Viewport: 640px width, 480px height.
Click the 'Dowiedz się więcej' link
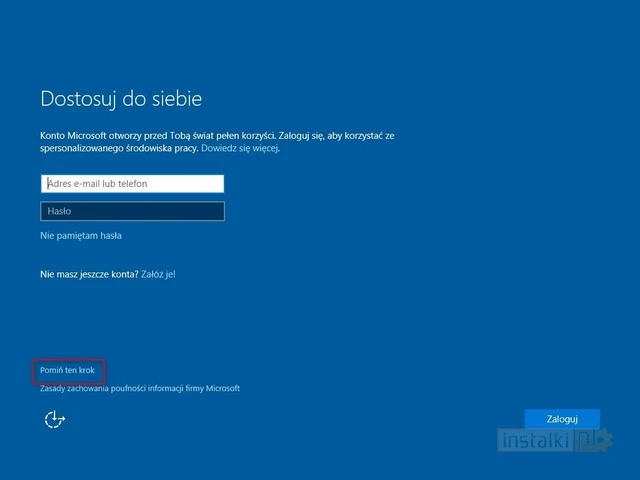(x=240, y=147)
